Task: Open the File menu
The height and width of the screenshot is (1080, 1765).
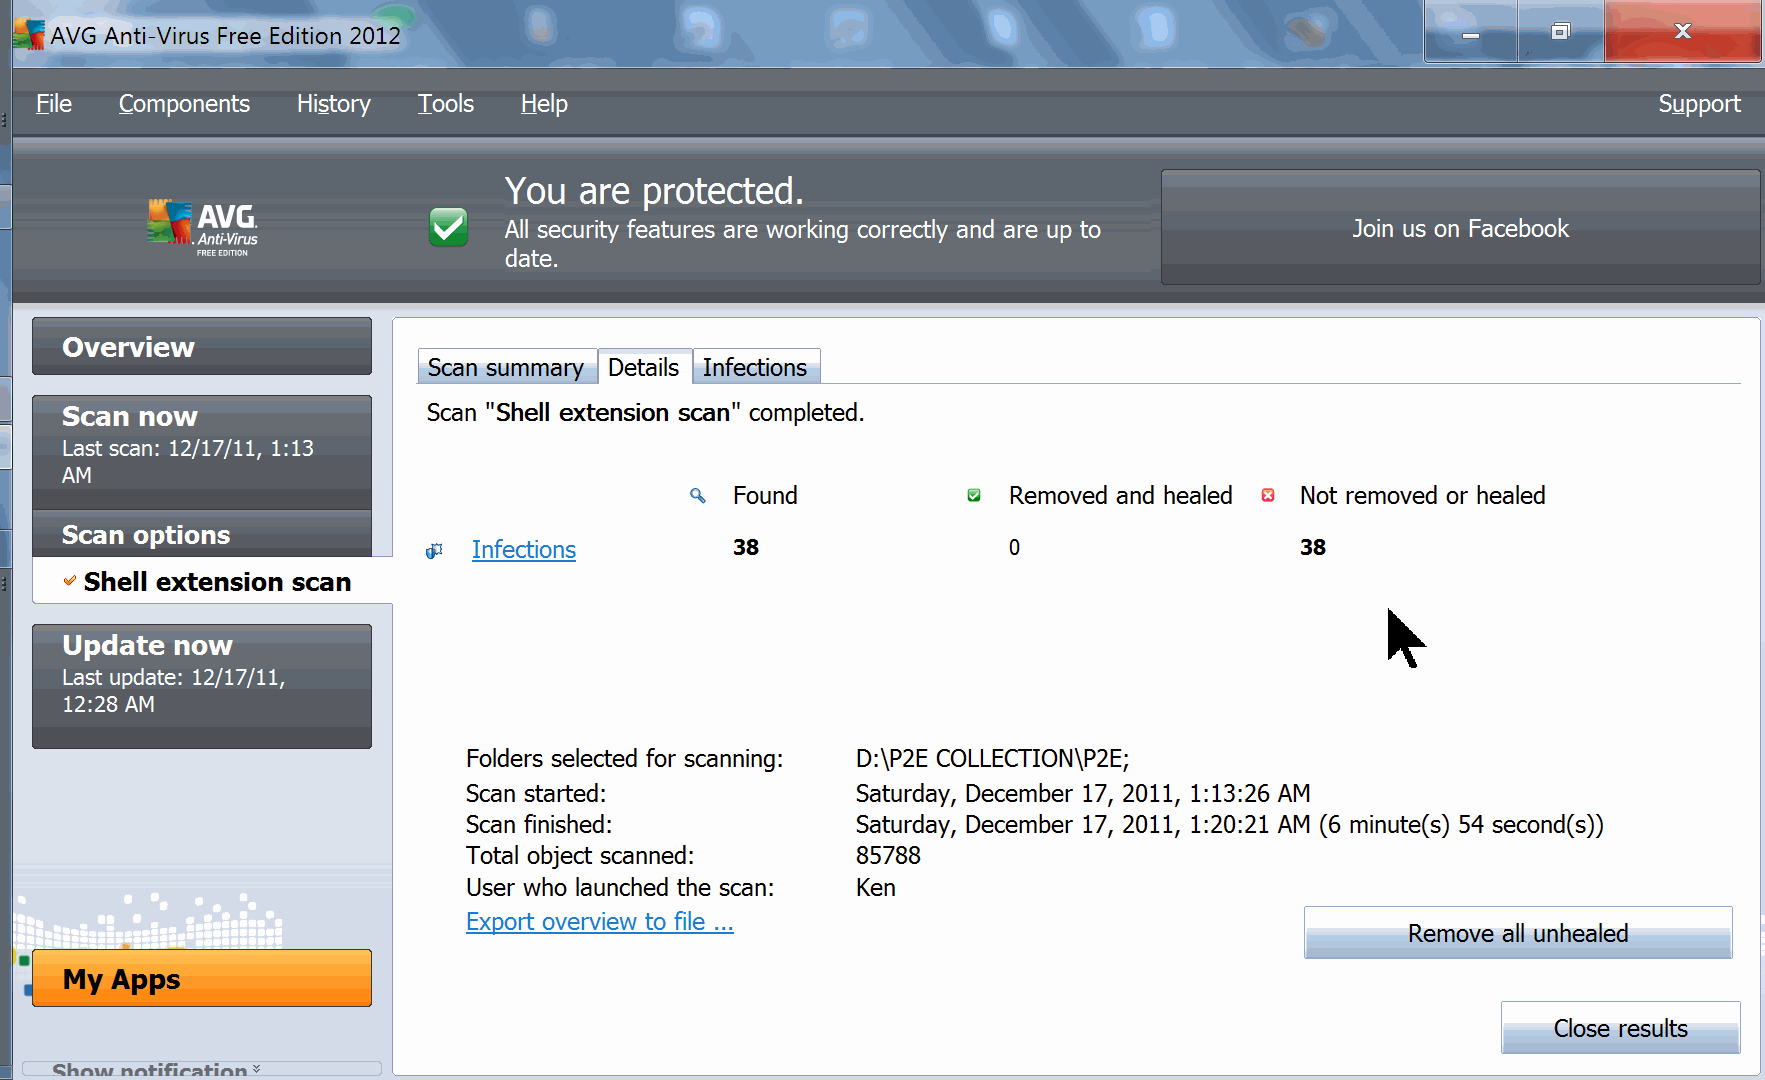Action: pyautogui.click(x=54, y=104)
